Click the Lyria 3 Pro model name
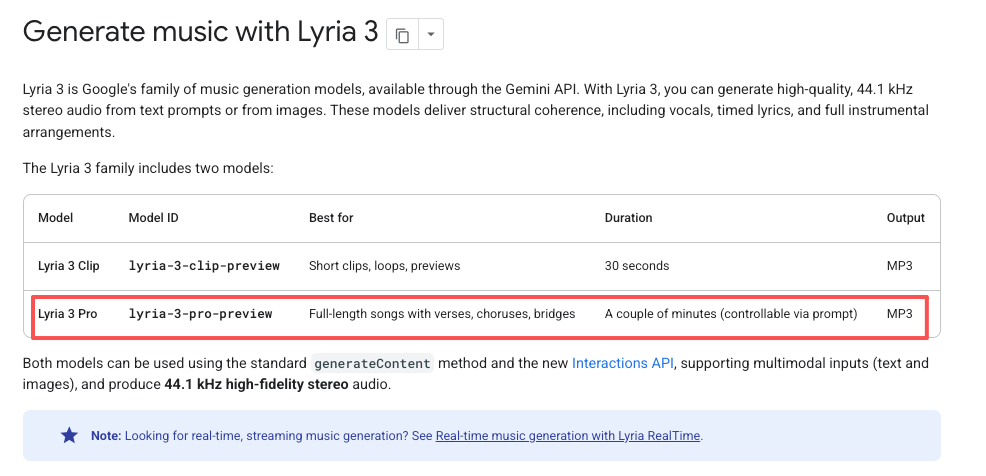 [x=67, y=314]
